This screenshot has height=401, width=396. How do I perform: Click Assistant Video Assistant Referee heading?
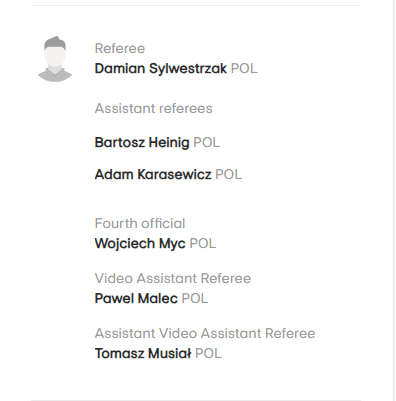tap(205, 333)
